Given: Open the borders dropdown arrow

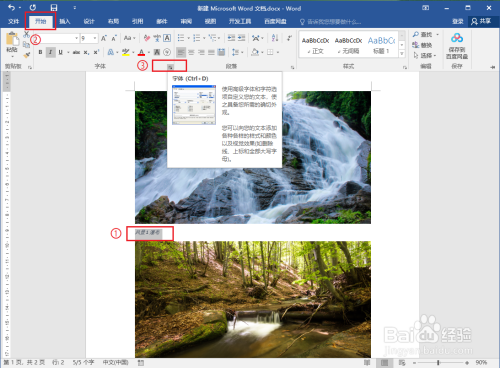Looking at the screenshot, I should click(x=277, y=52).
